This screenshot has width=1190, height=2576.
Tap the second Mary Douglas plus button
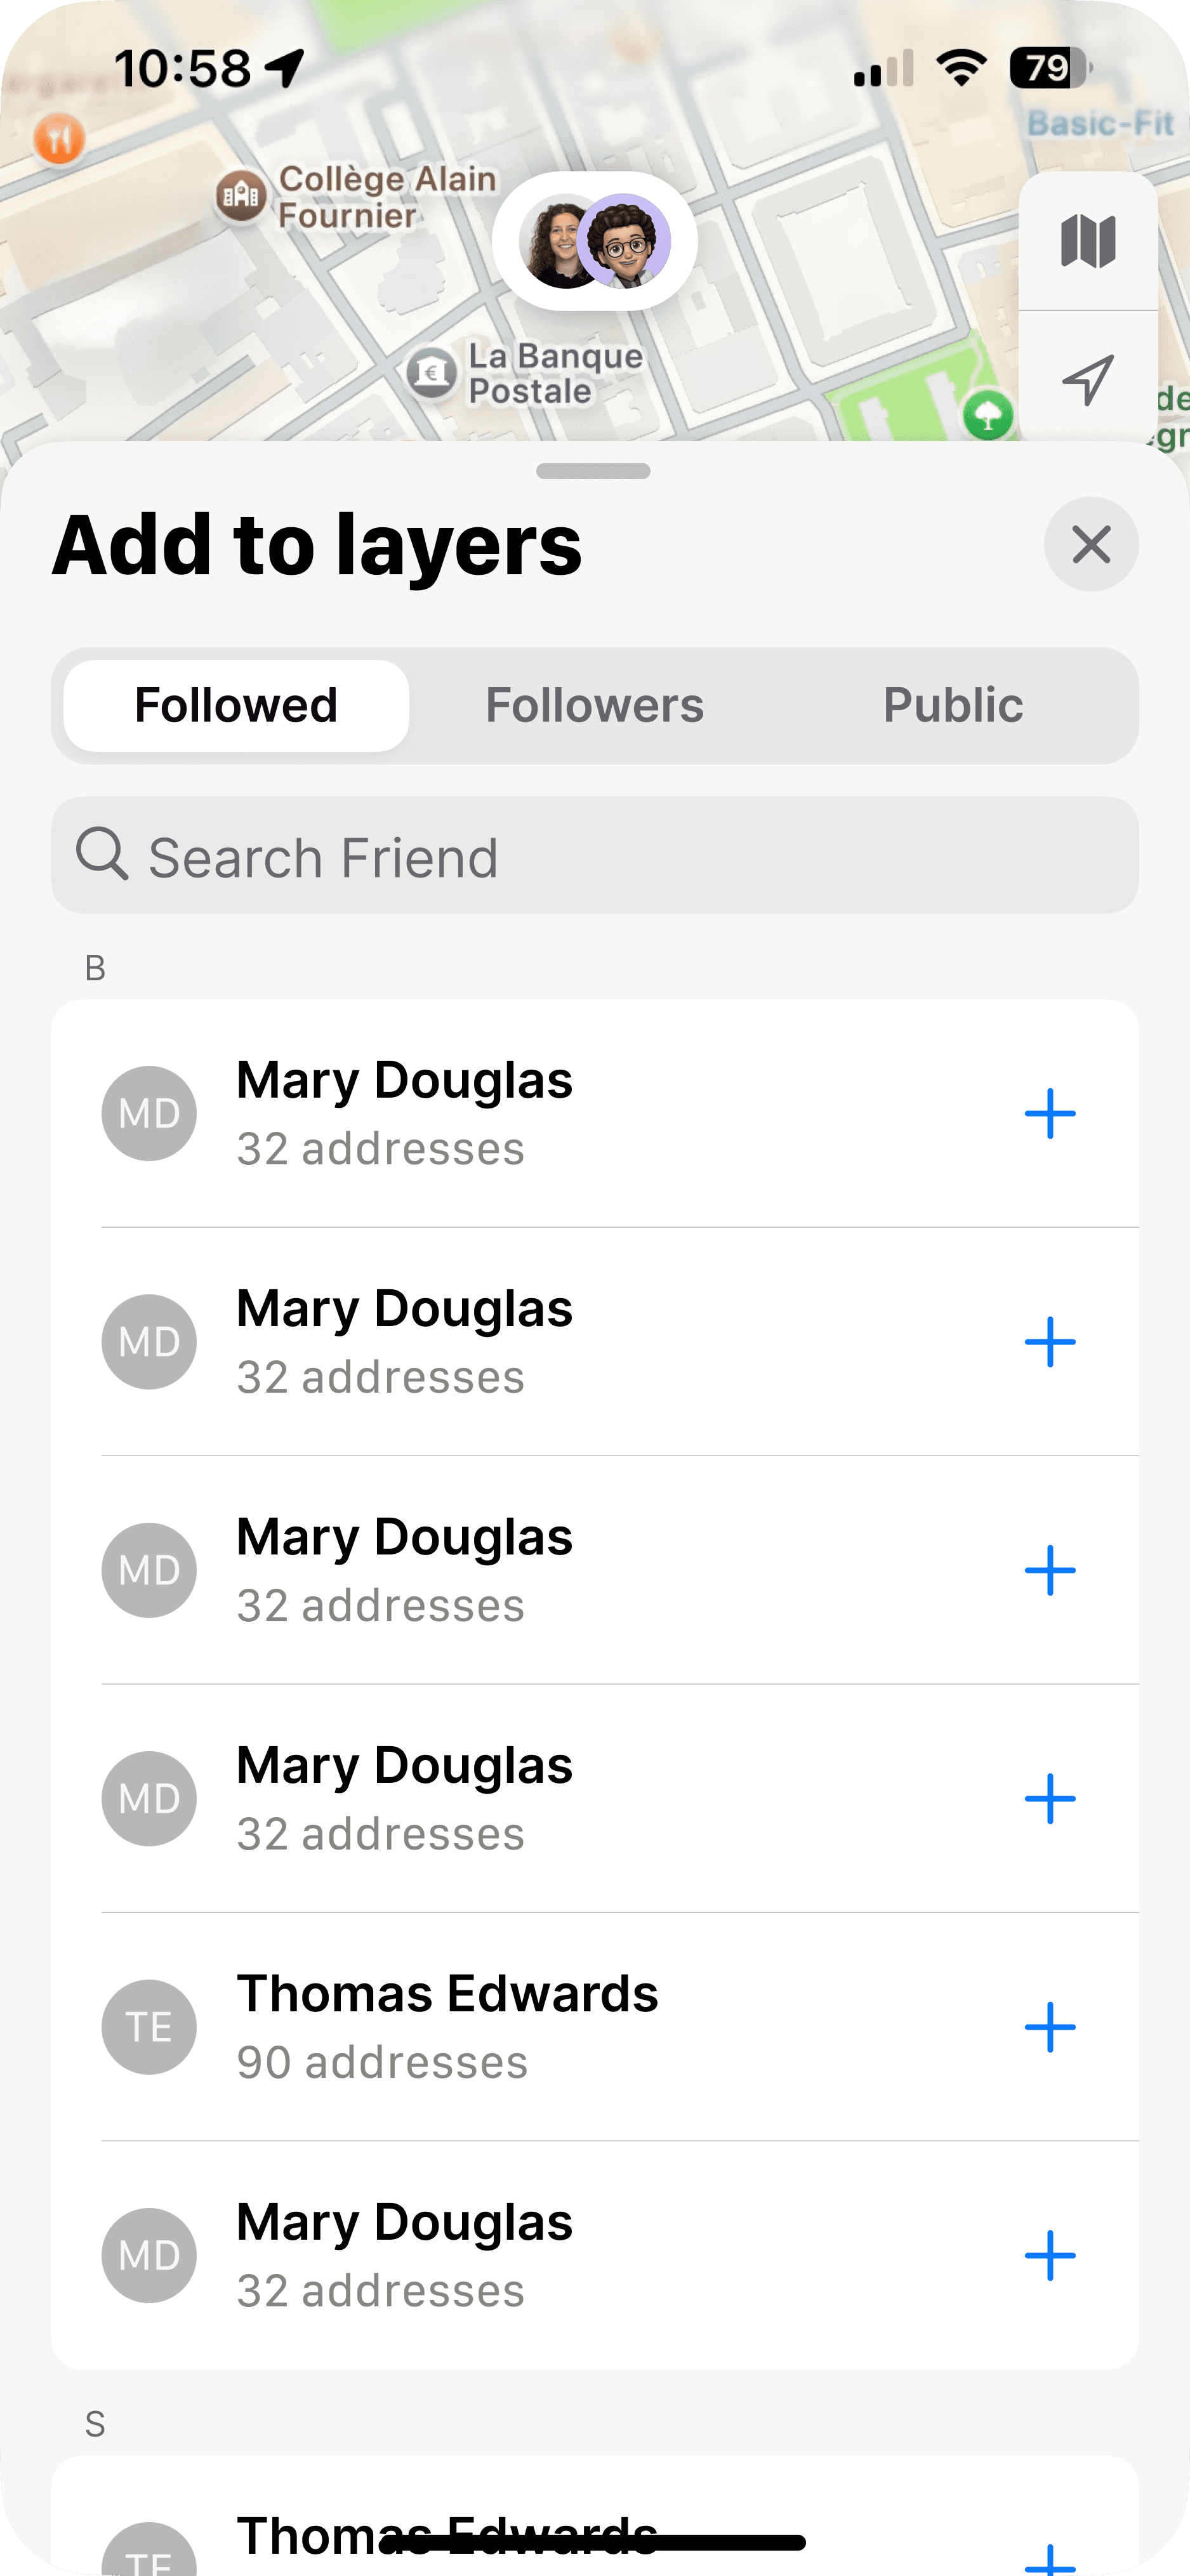pyautogui.click(x=1049, y=1342)
